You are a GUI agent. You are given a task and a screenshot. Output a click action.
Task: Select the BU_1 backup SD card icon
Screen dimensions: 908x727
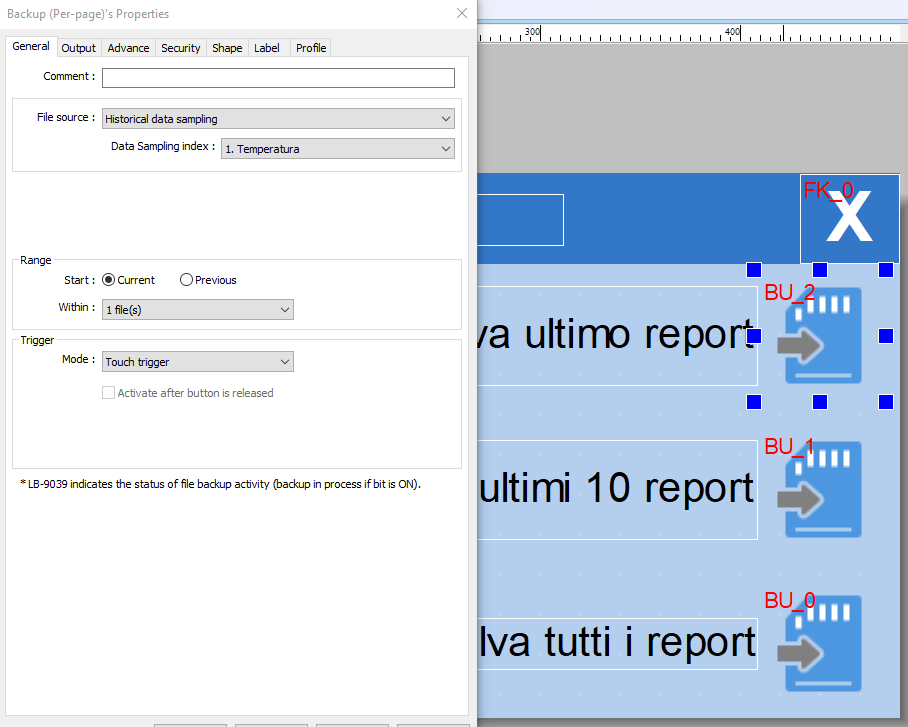point(822,490)
